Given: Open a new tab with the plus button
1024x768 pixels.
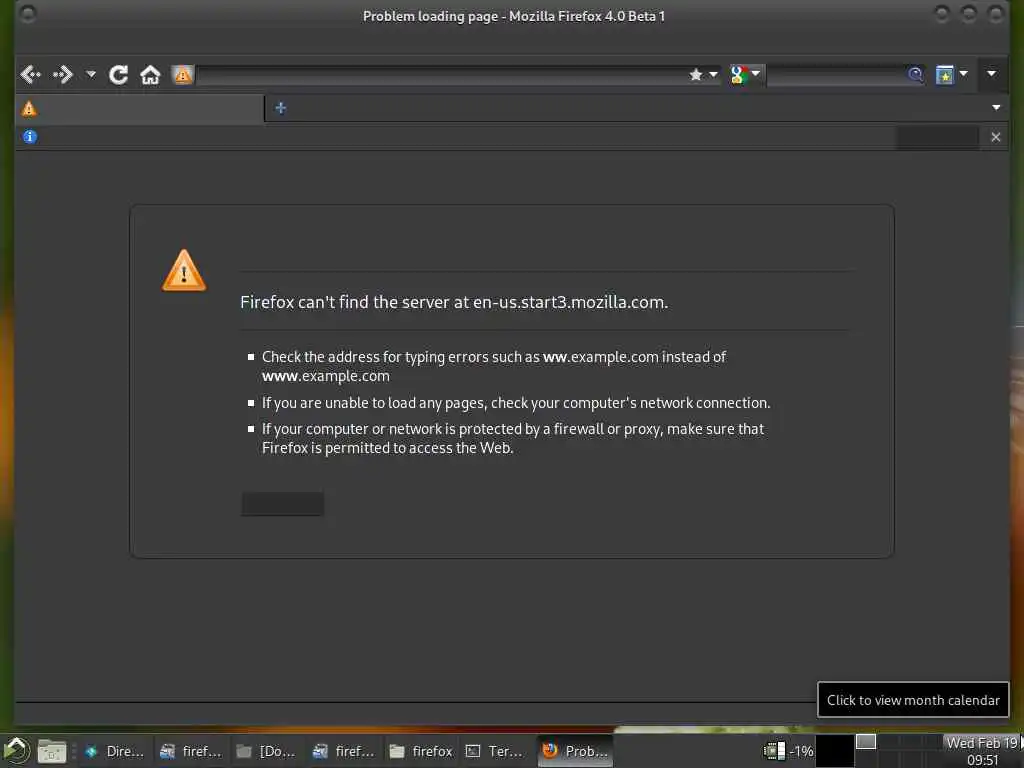Looking at the screenshot, I should (280, 108).
